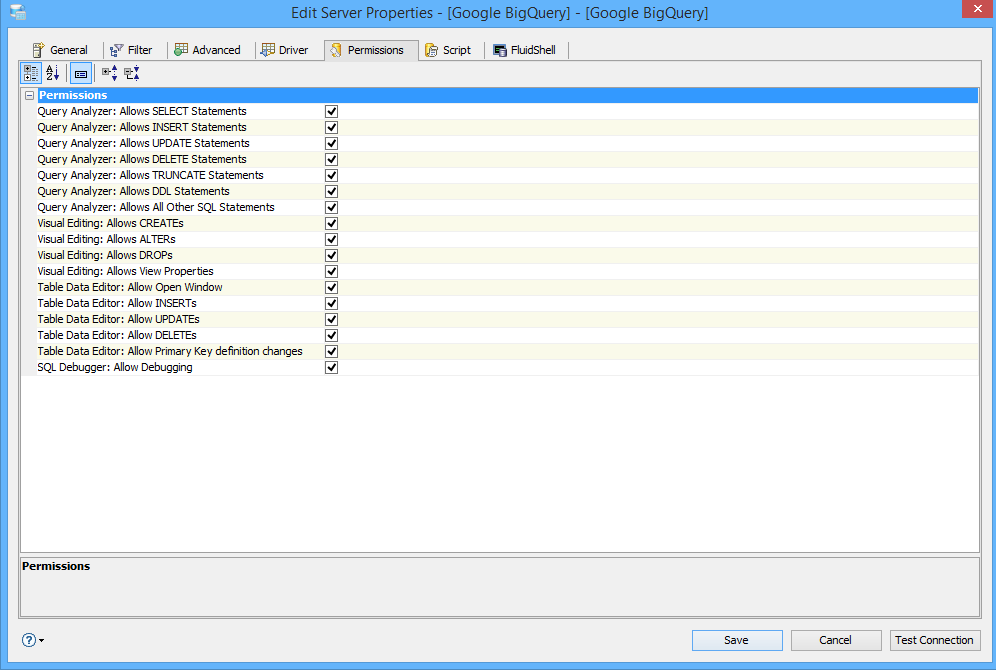Uncheck Visual Editing Allows DROPs checkbox
The width and height of the screenshot is (996, 670).
(332, 255)
